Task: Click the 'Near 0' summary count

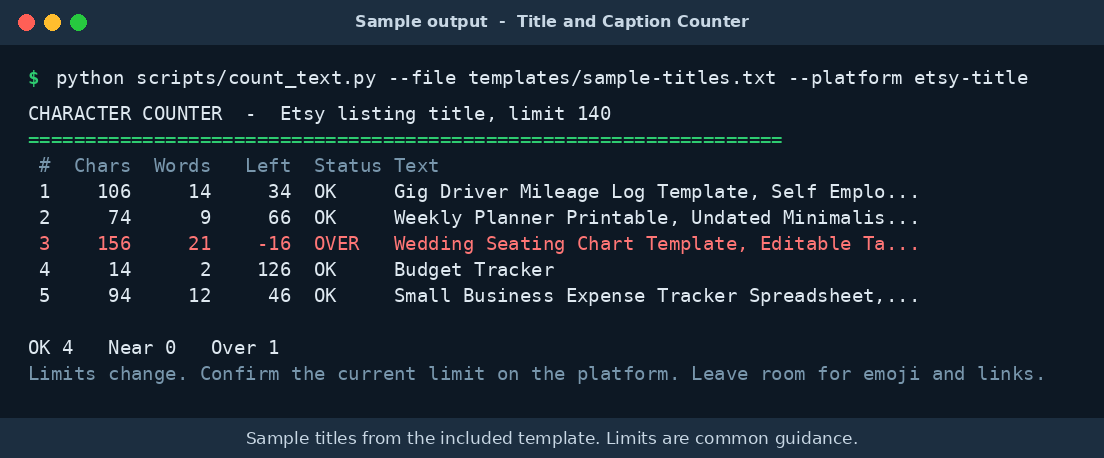Action: [142, 348]
